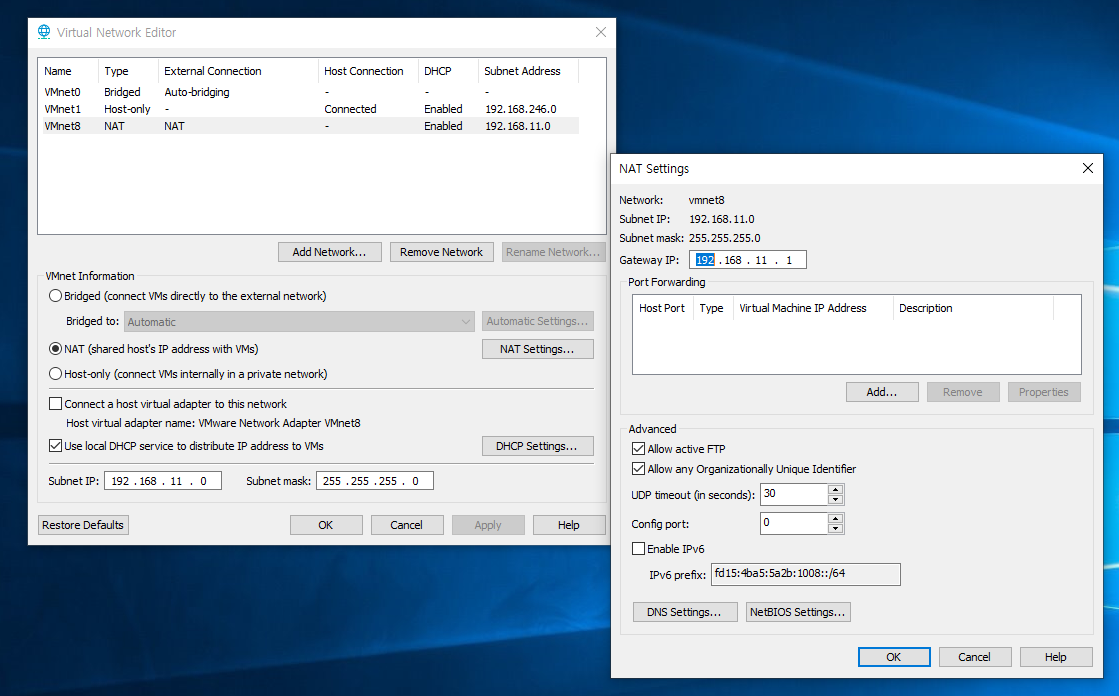Uncheck Allow active FTP
Screen dimensions: 1119x696
[x=639, y=449]
